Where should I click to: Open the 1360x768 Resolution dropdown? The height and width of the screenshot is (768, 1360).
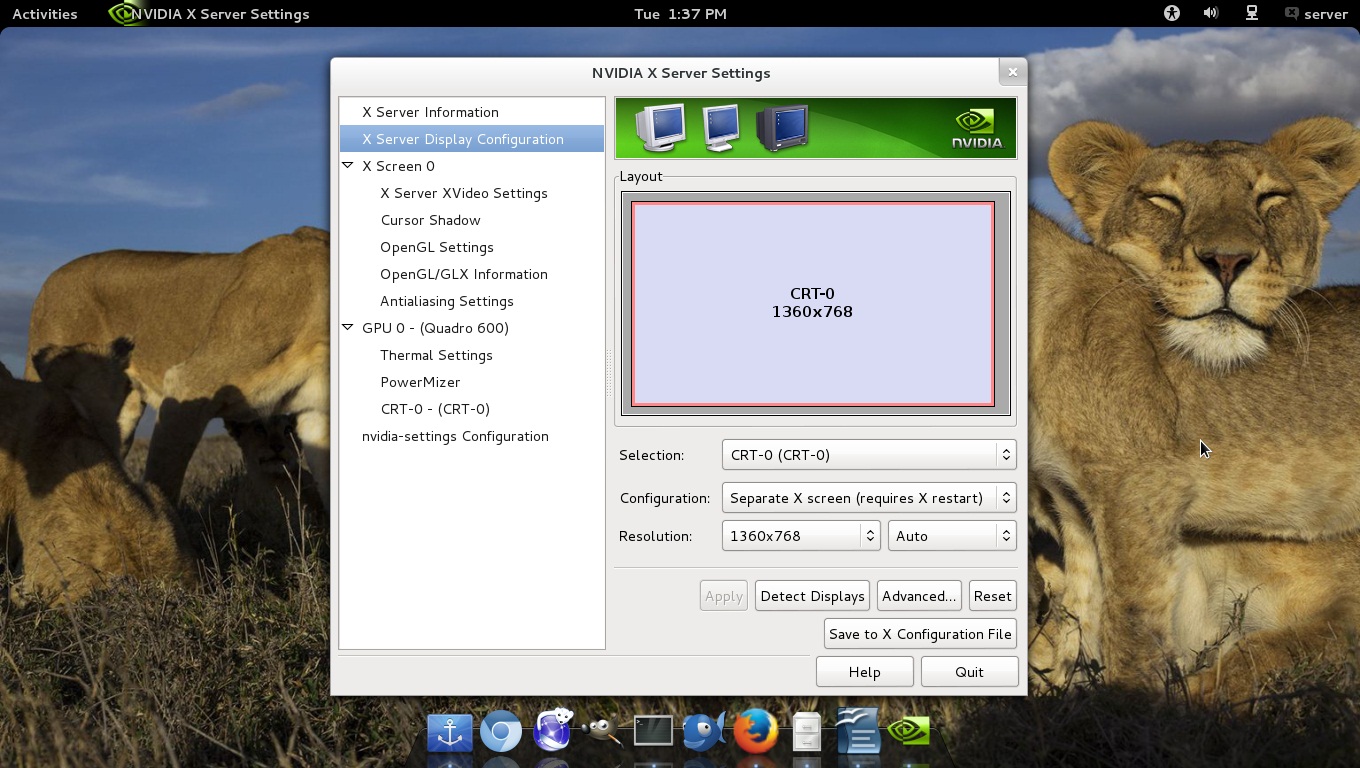800,536
